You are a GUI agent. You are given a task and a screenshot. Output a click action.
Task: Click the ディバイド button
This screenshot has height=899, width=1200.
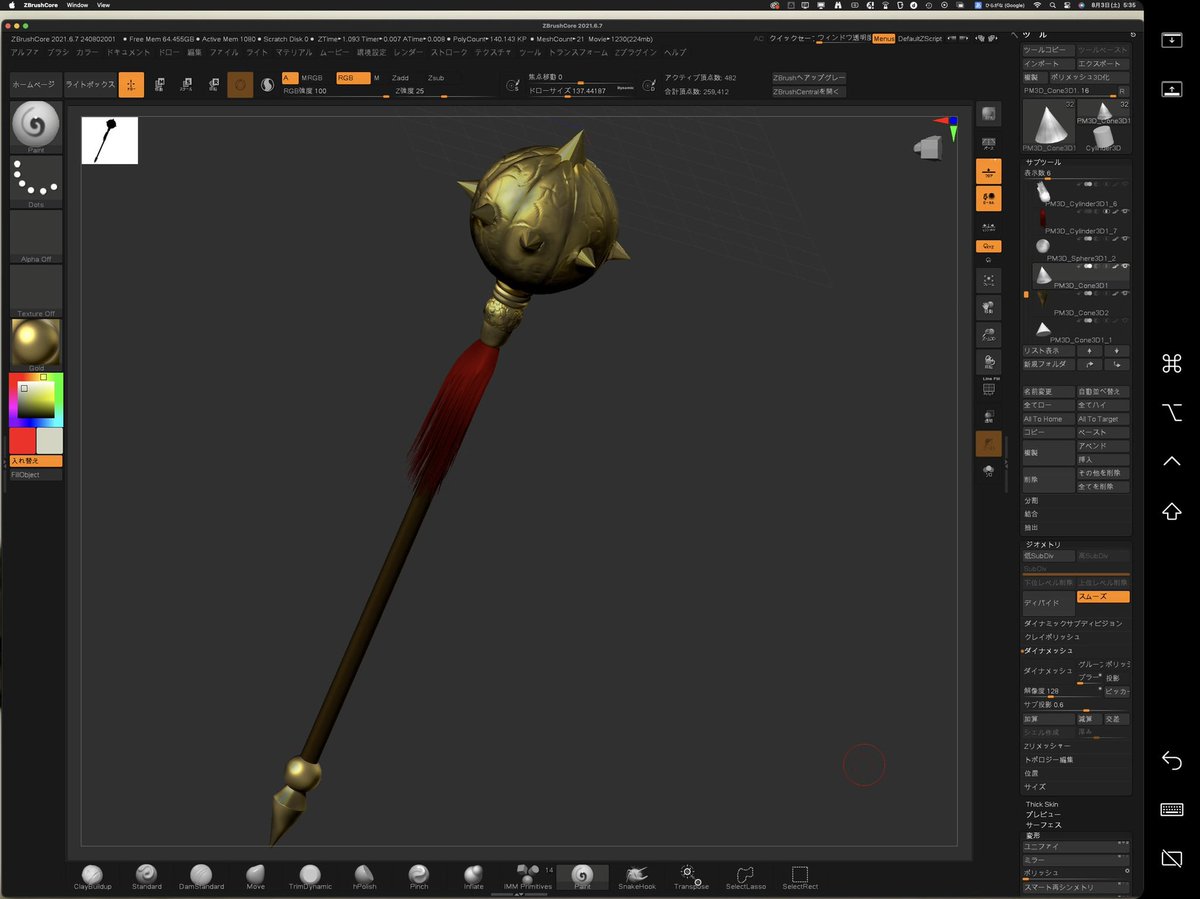(1048, 603)
